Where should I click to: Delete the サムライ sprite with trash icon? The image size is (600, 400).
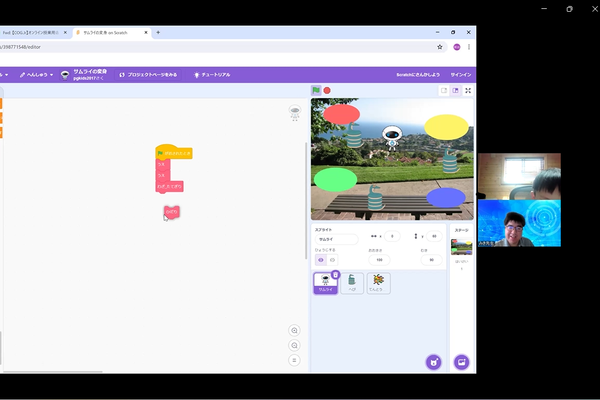pos(336,274)
